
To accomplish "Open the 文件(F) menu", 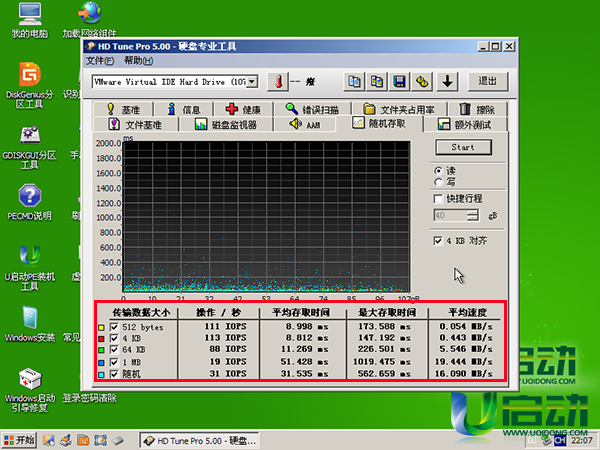I will click(x=99, y=60).
